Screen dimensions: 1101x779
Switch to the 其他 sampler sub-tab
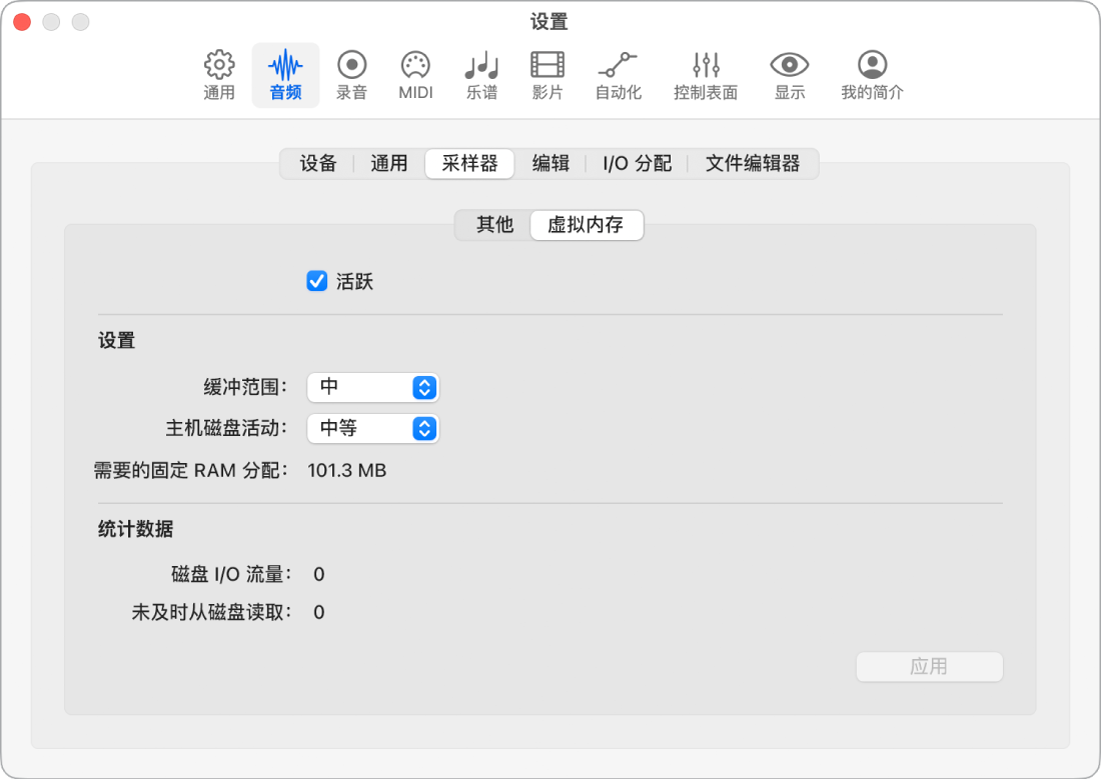(x=494, y=225)
